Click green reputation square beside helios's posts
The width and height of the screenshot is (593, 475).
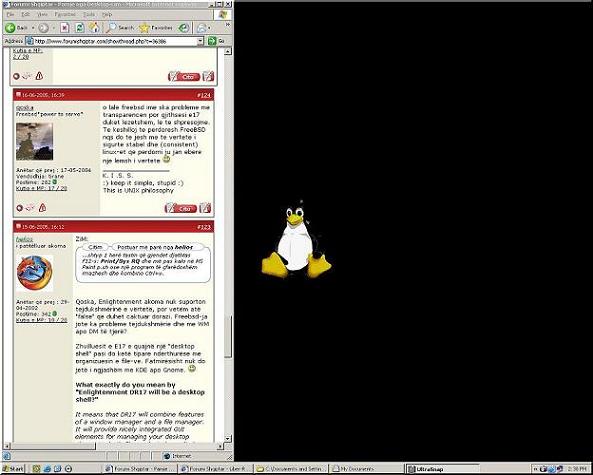[x=55, y=314]
